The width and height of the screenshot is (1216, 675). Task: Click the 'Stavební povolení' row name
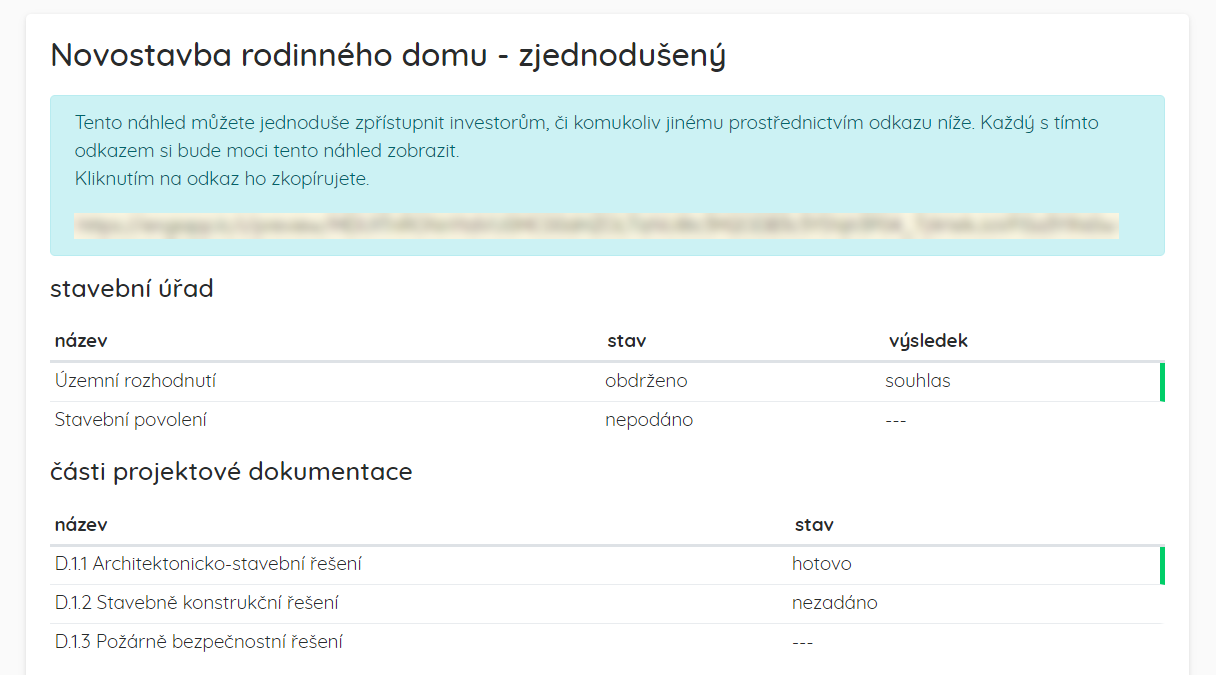(x=131, y=420)
